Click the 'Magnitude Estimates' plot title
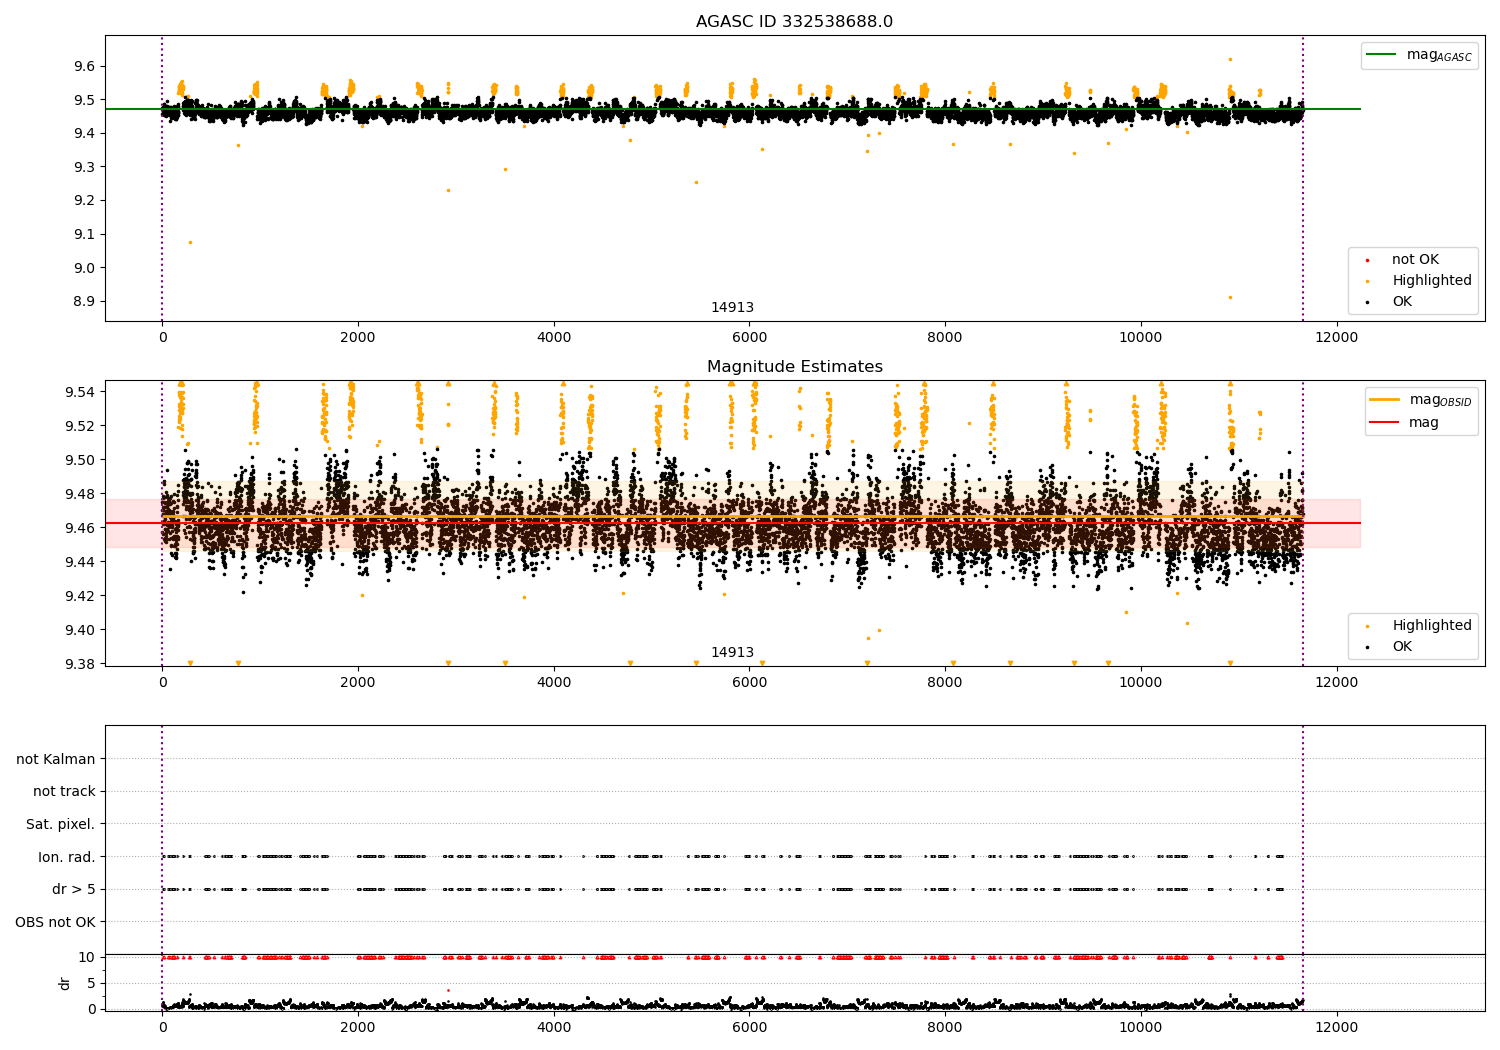Screen dimensions: 1500x1050 [x=794, y=367]
